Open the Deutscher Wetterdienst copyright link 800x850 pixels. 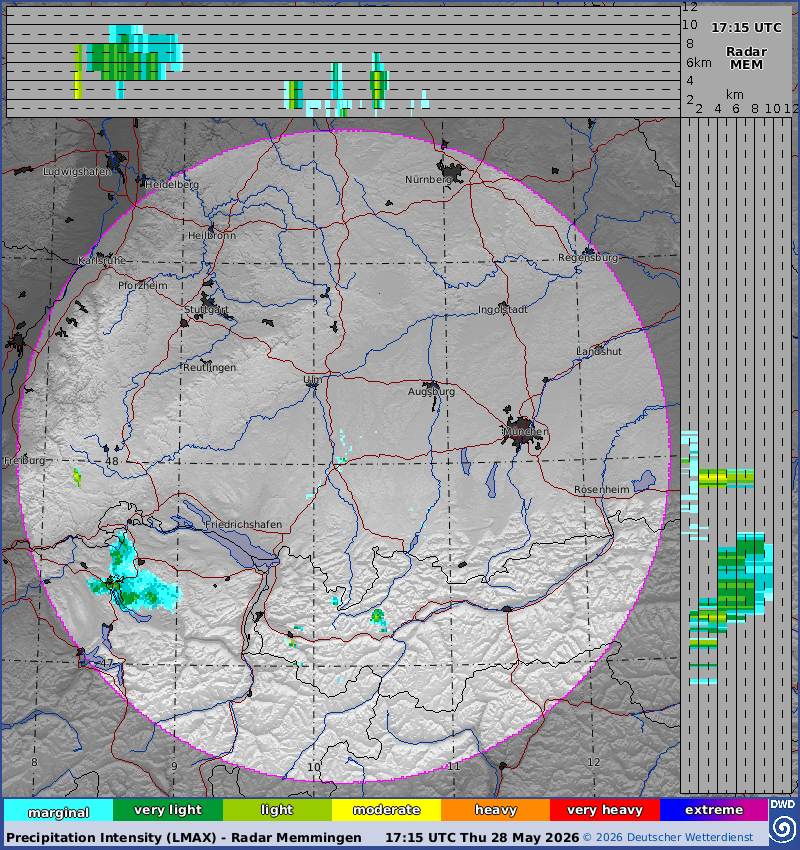click(x=668, y=838)
